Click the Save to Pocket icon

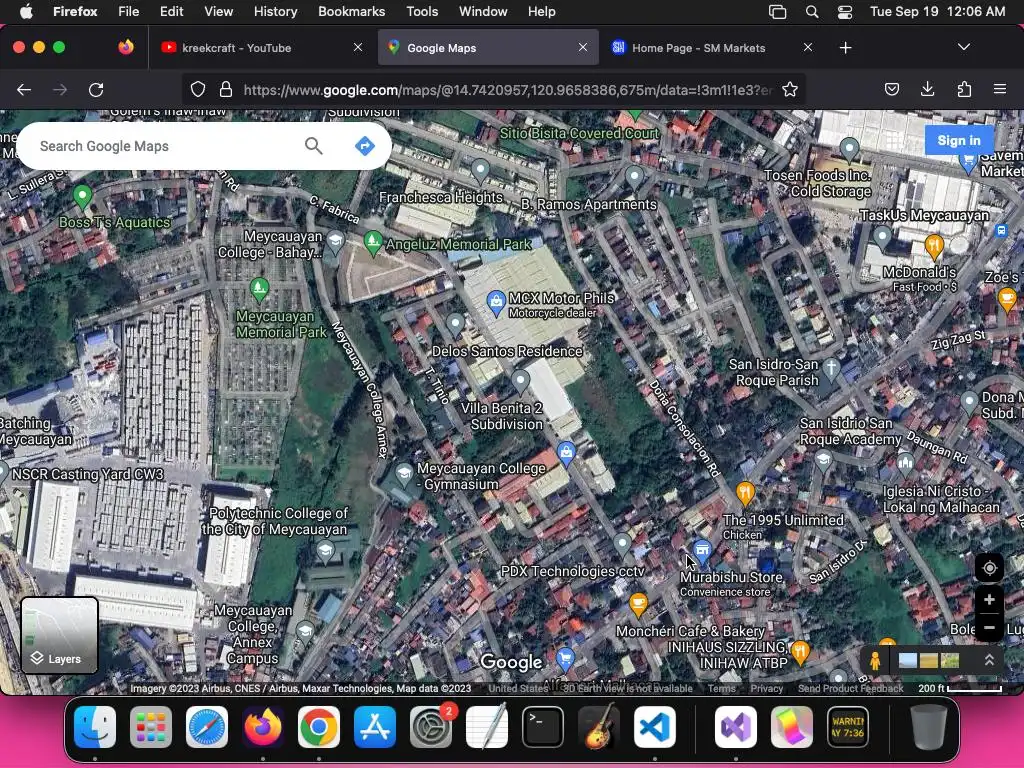click(891, 89)
